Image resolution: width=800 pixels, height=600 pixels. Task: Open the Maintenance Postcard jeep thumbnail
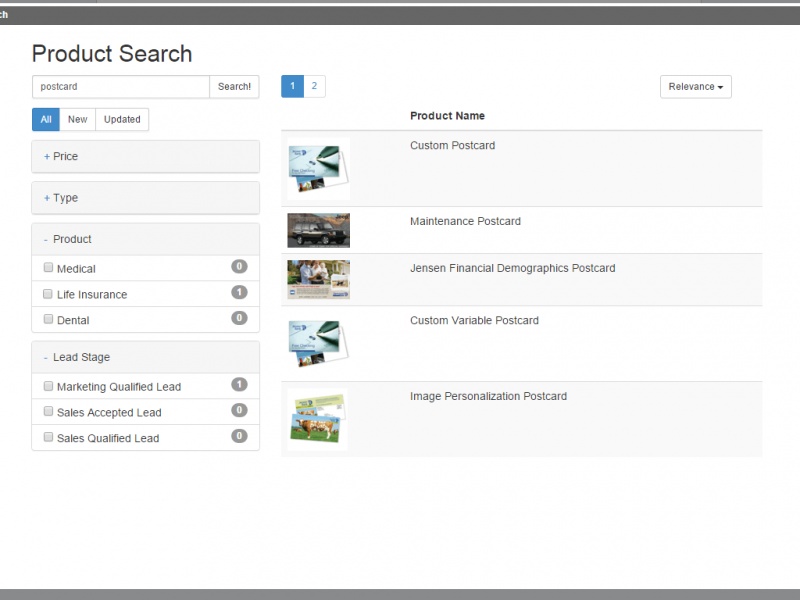coord(318,231)
